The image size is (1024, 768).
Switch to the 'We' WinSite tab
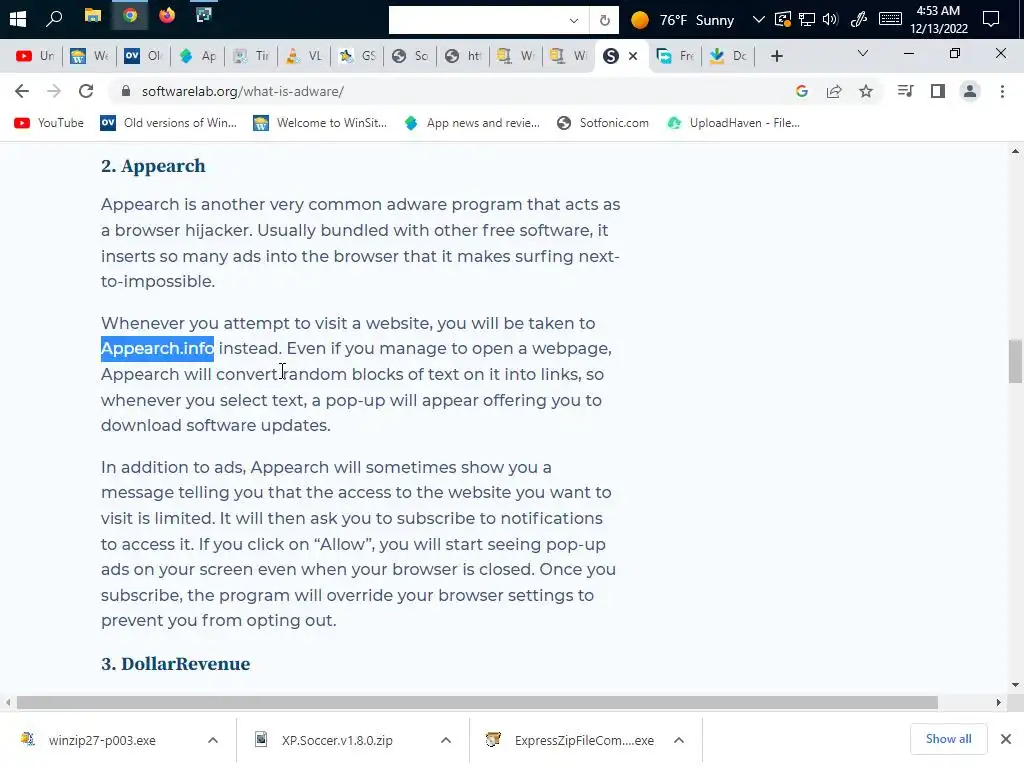pyautogui.click(x=89, y=56)
